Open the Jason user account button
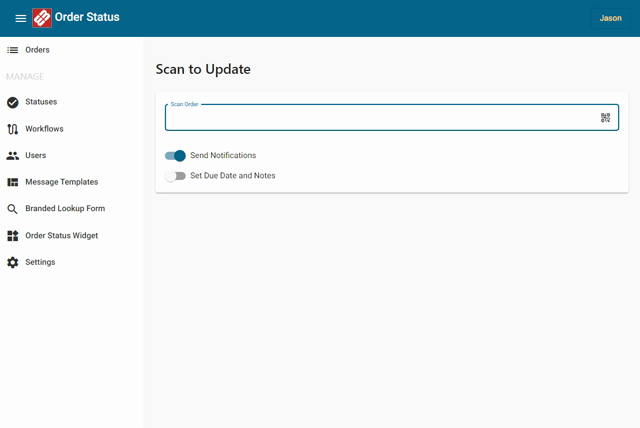 tap(610, 18)
